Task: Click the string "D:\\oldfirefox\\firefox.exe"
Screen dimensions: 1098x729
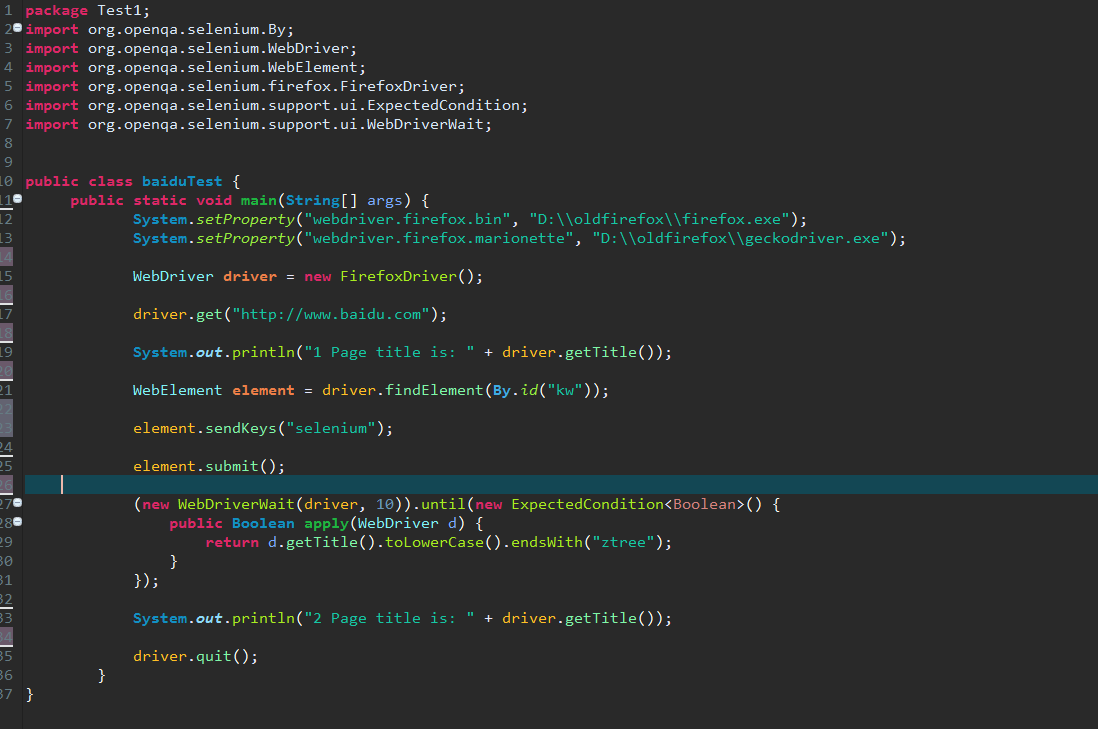Action: 660,219
